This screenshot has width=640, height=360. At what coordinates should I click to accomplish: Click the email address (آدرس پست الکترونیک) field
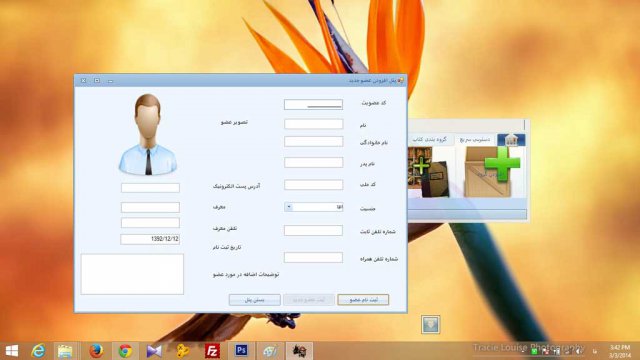point(150,188)
